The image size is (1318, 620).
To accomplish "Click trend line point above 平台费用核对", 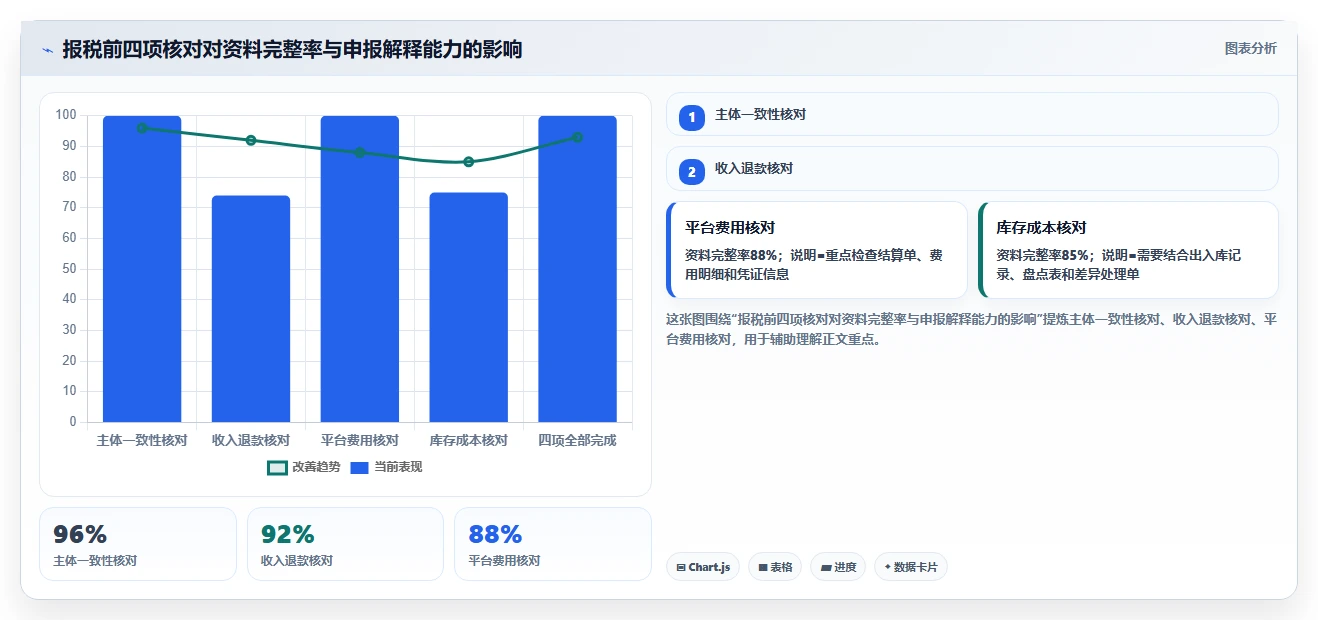I will [x=360, y=152].
